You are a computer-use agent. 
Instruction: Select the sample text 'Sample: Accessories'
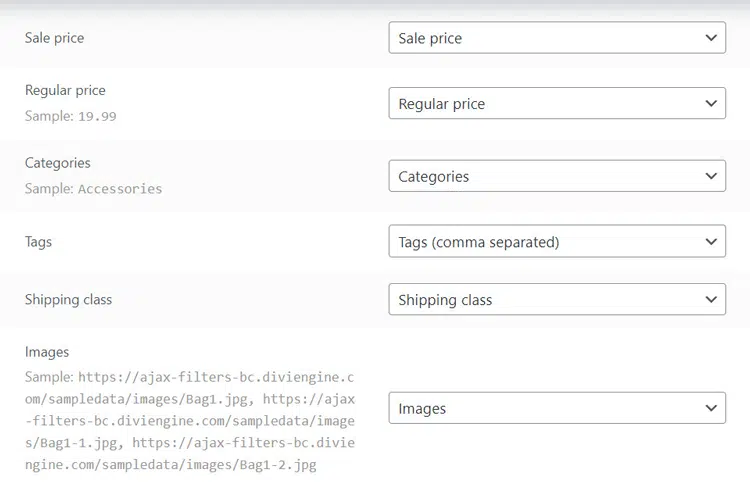[93, 189]
